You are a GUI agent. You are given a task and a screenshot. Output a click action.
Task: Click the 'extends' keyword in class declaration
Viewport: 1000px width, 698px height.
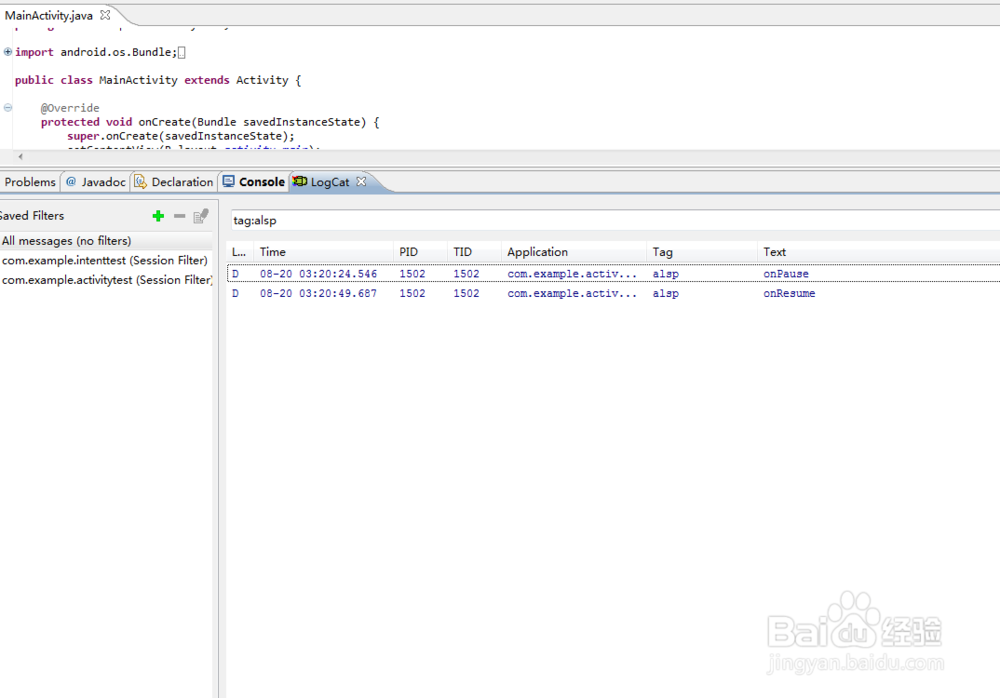pyautogui.click(x=207, y=80)
